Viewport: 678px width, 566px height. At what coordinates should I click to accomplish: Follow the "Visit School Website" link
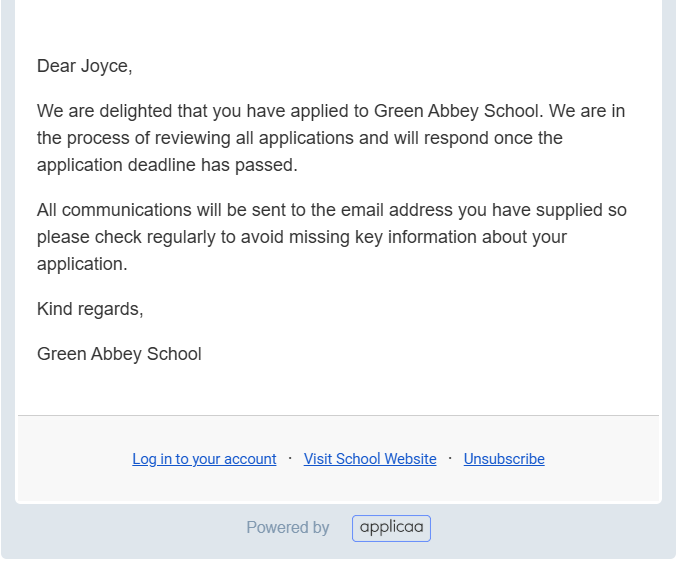pos(370,459)
